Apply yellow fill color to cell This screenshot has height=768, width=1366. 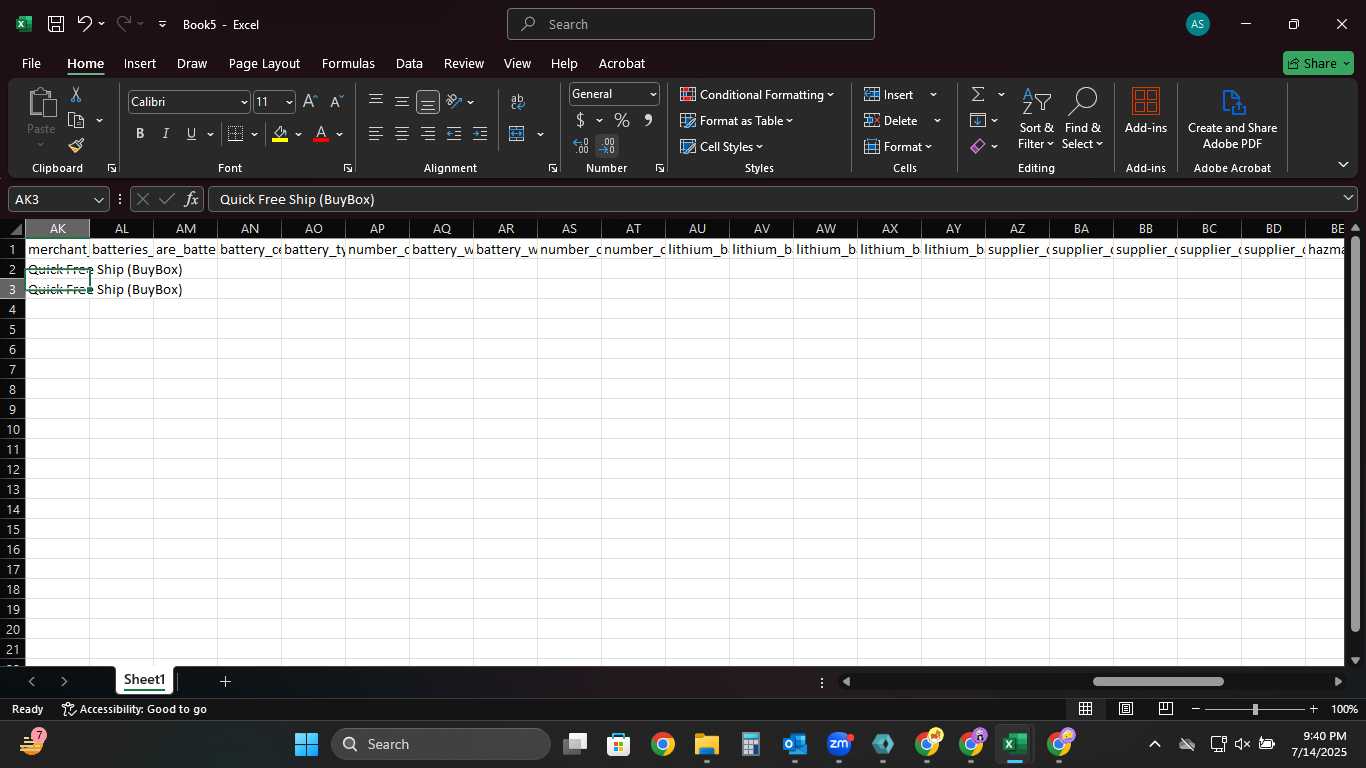280,134
